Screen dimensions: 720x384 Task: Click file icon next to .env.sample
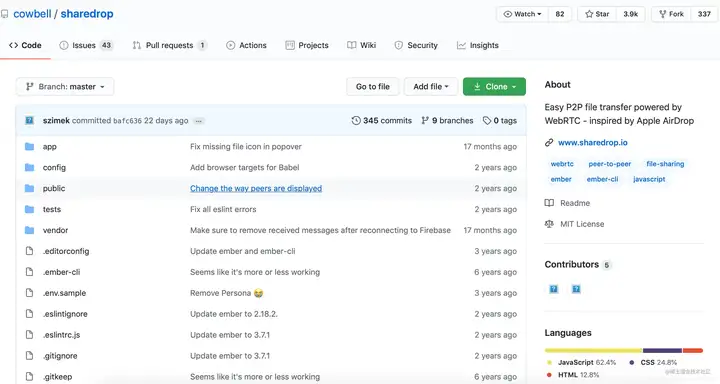tap(29, 293)
